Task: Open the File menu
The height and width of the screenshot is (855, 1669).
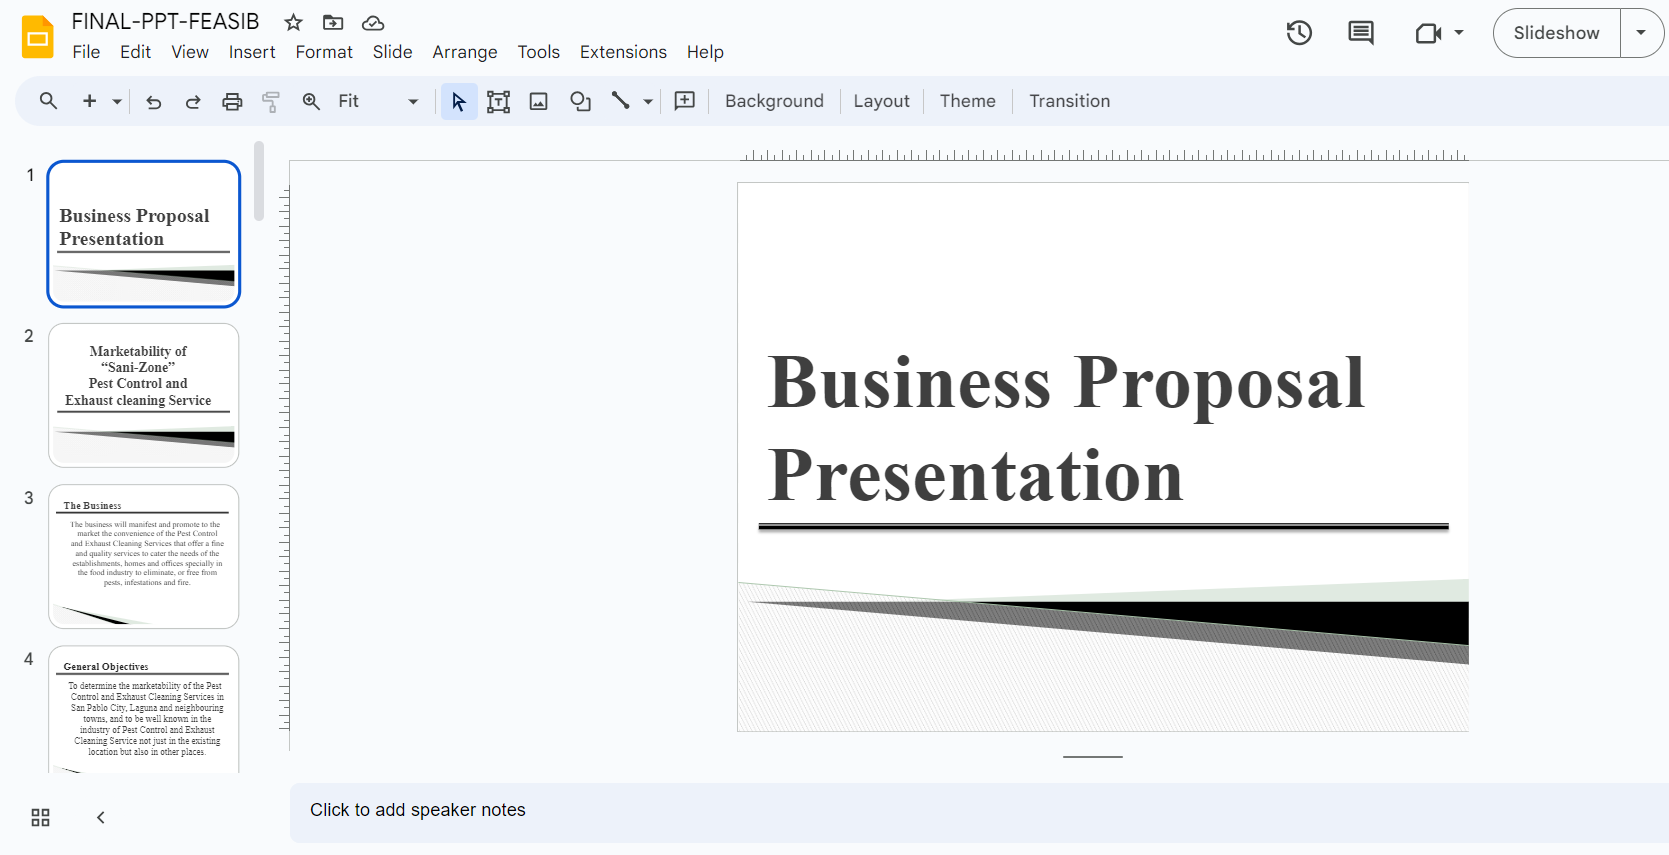Action: [86, 52]
